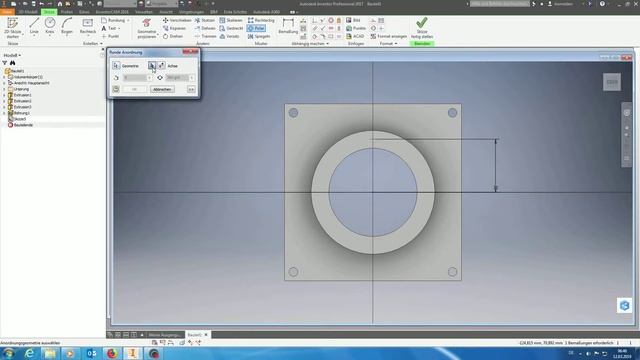Select the Kopieren copy tool
The width and height of the screenshot is (640, 360).
click(174, 28)
